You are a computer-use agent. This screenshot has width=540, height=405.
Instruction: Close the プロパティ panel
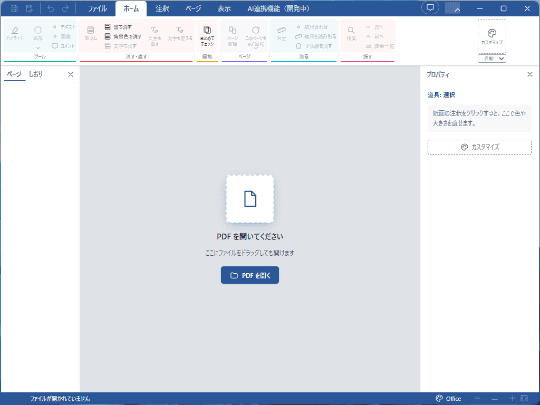pos(530,74)
